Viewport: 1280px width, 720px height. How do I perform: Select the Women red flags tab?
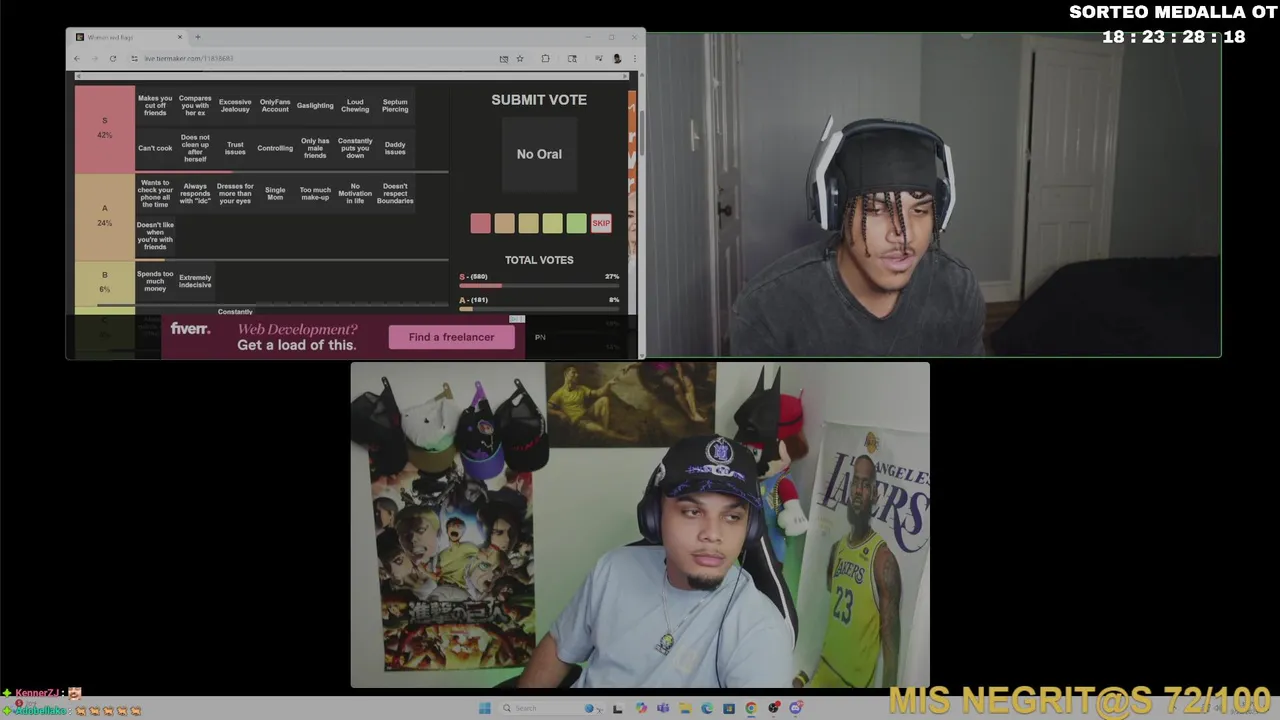129,37
